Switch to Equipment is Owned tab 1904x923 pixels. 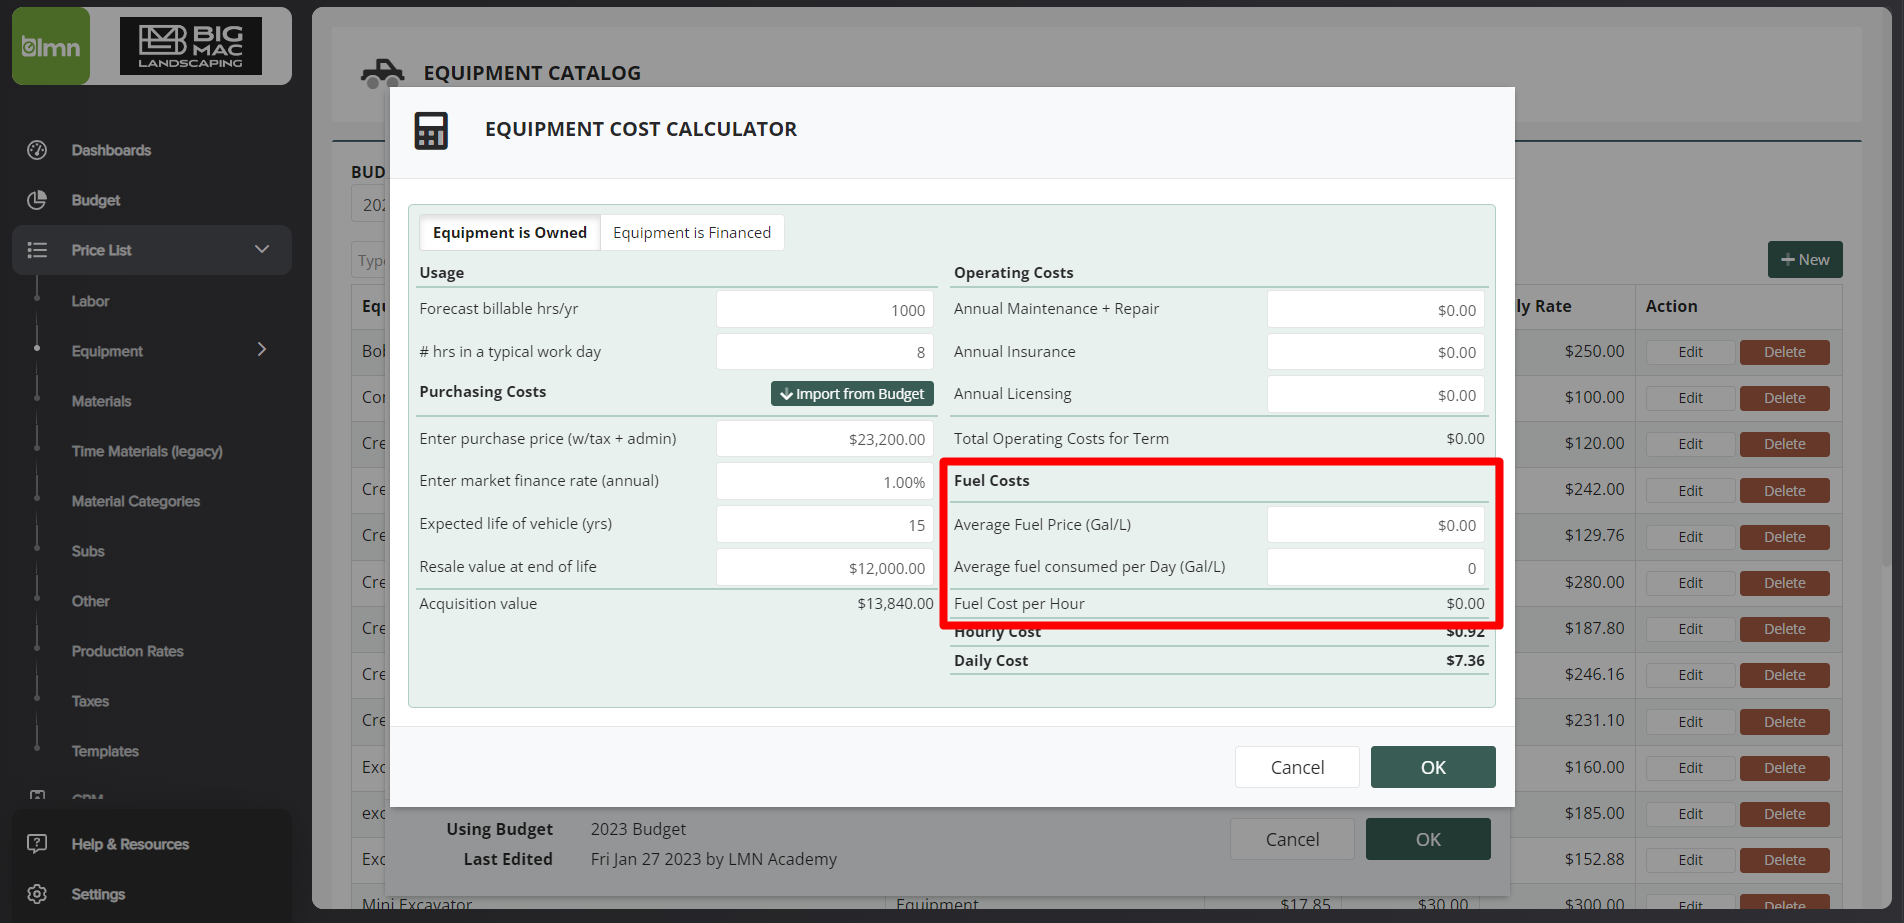click(510, 232)
